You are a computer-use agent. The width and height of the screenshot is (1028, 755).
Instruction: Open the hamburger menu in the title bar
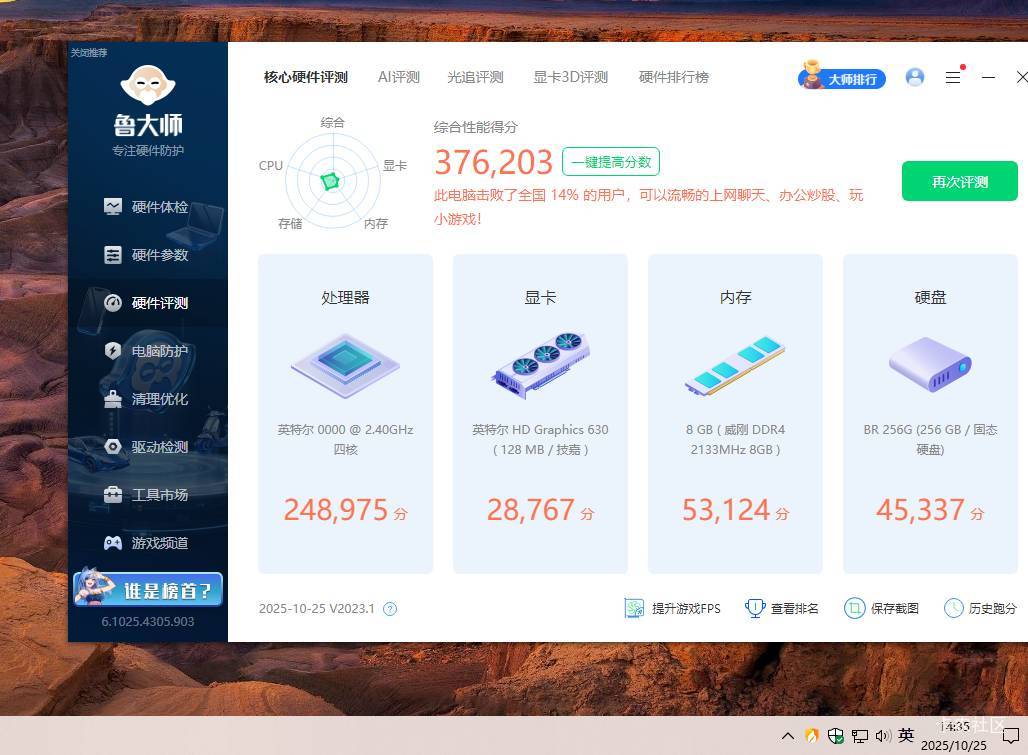(953, 77)
